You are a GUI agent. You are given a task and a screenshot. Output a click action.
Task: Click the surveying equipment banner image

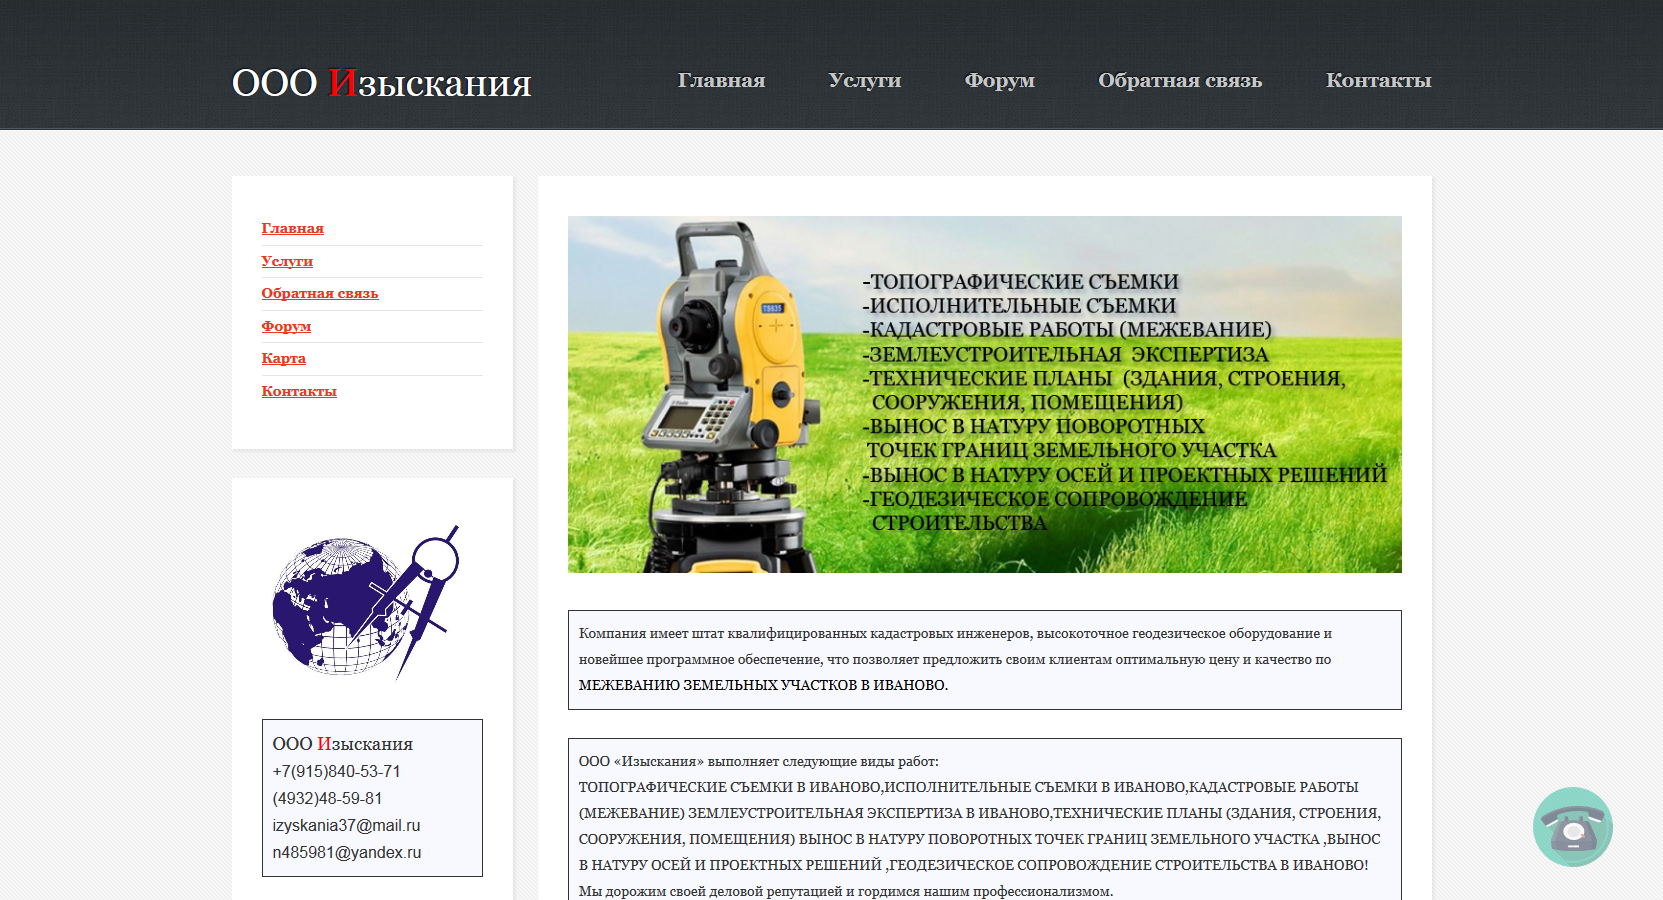(x=984, y=394)
